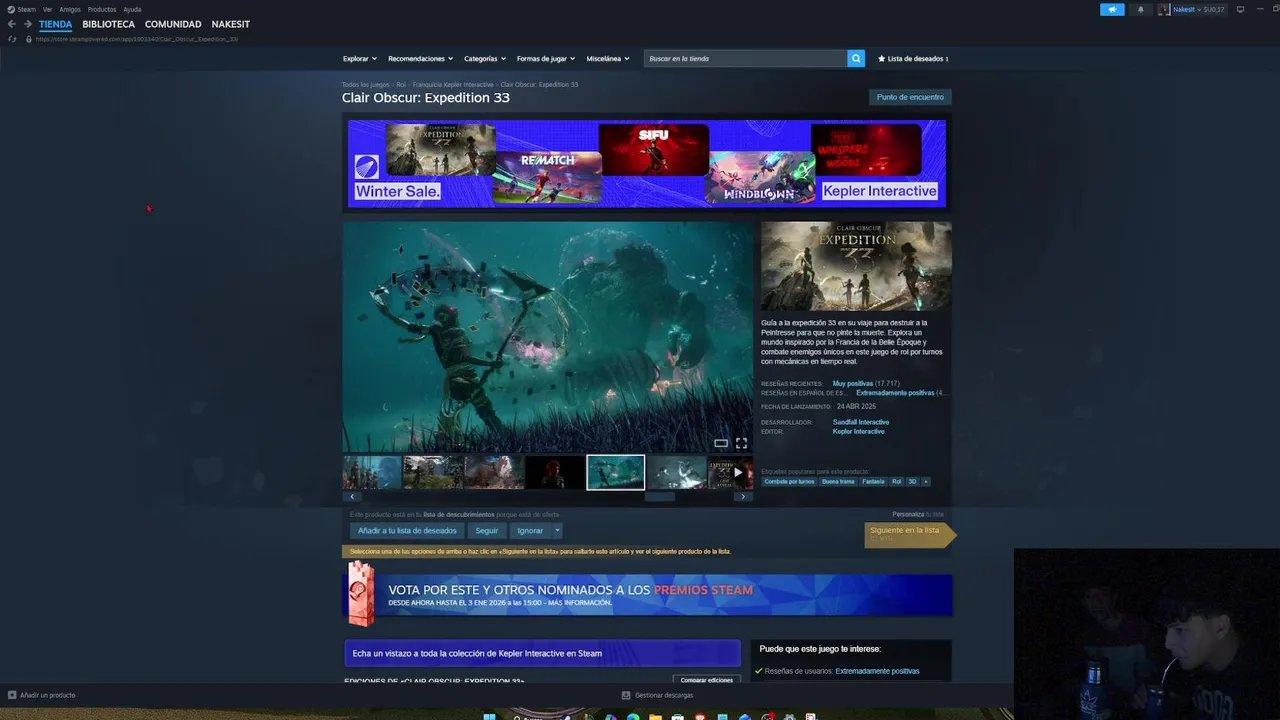Click the Gestionar descargas download icon
Viewport: 1280px width, 720px height.
coord(626,695)
